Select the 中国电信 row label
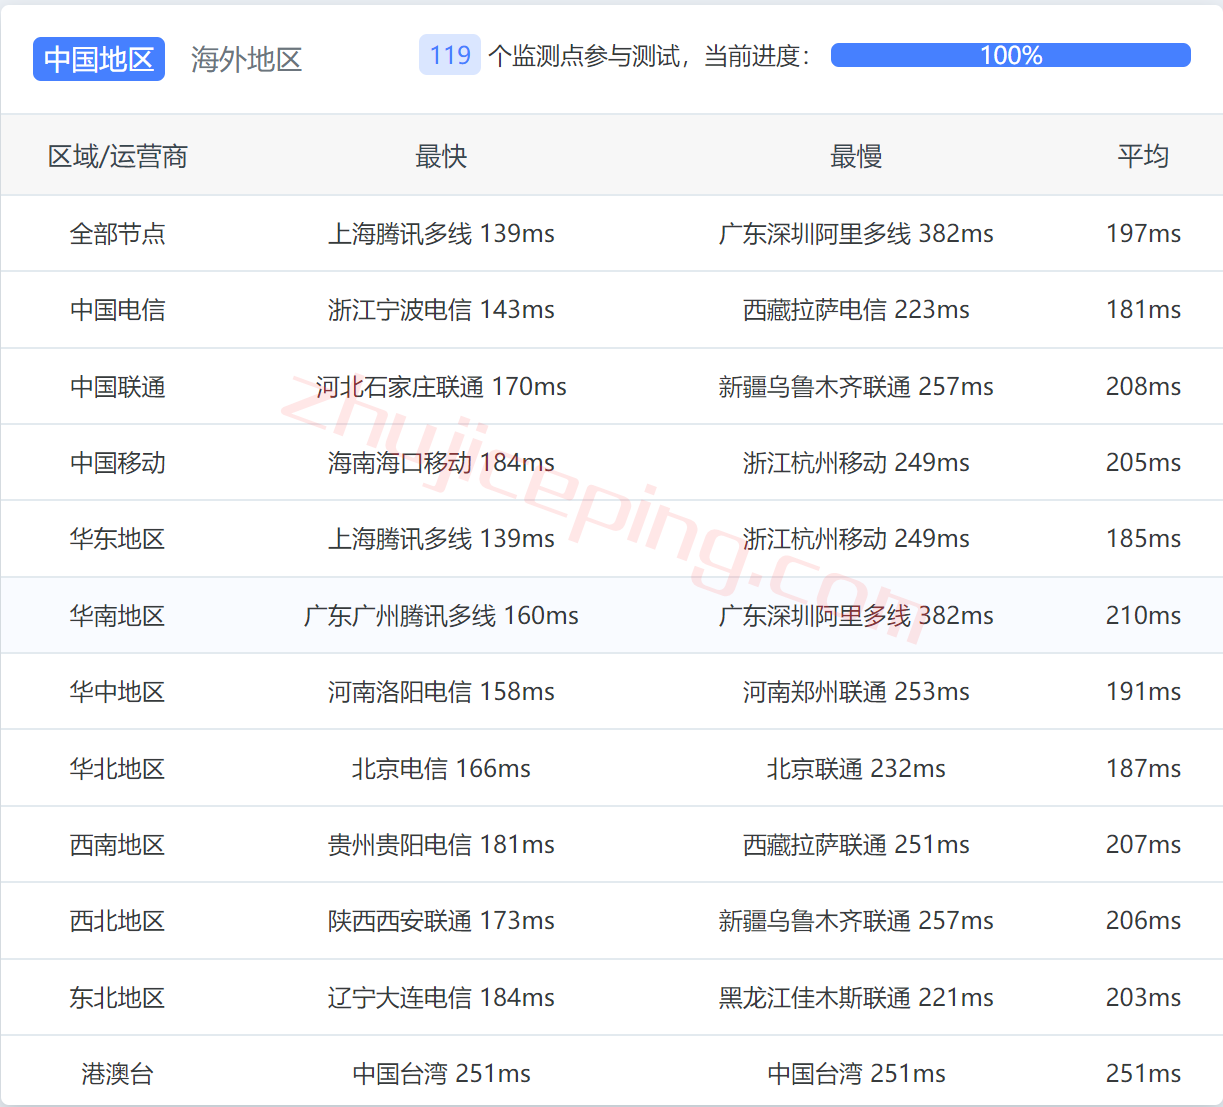Screen dimensions: 1223x1107 (x=117, y=310)
